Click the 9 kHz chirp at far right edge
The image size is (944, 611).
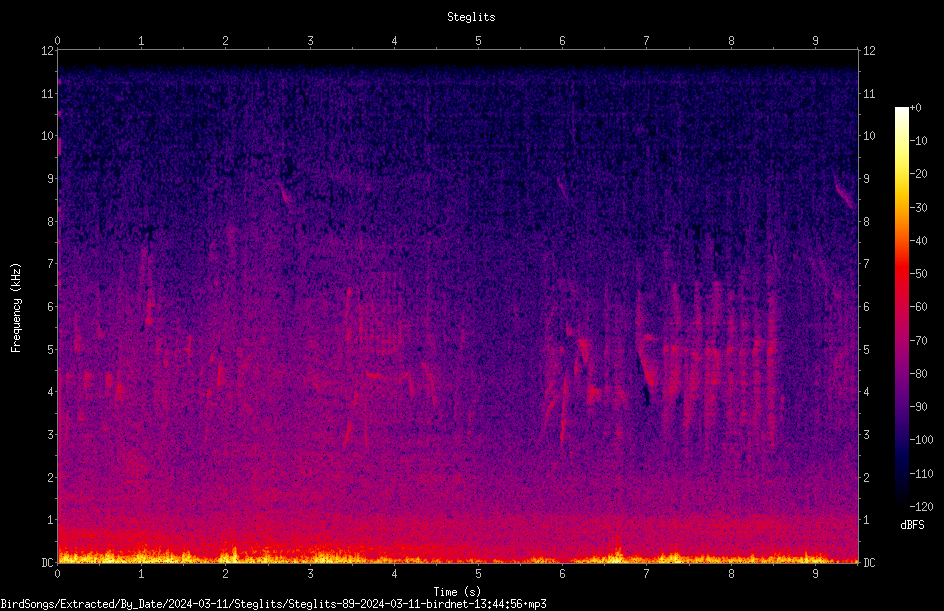(x=845, y=191)
